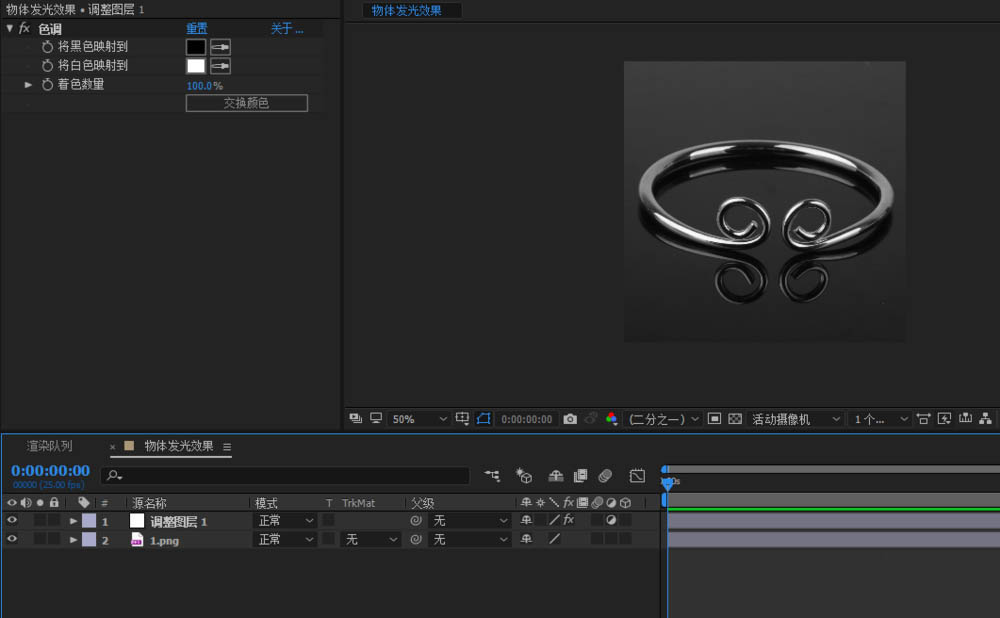Toggle the transparency grid icon in viewer

[735, 419]
